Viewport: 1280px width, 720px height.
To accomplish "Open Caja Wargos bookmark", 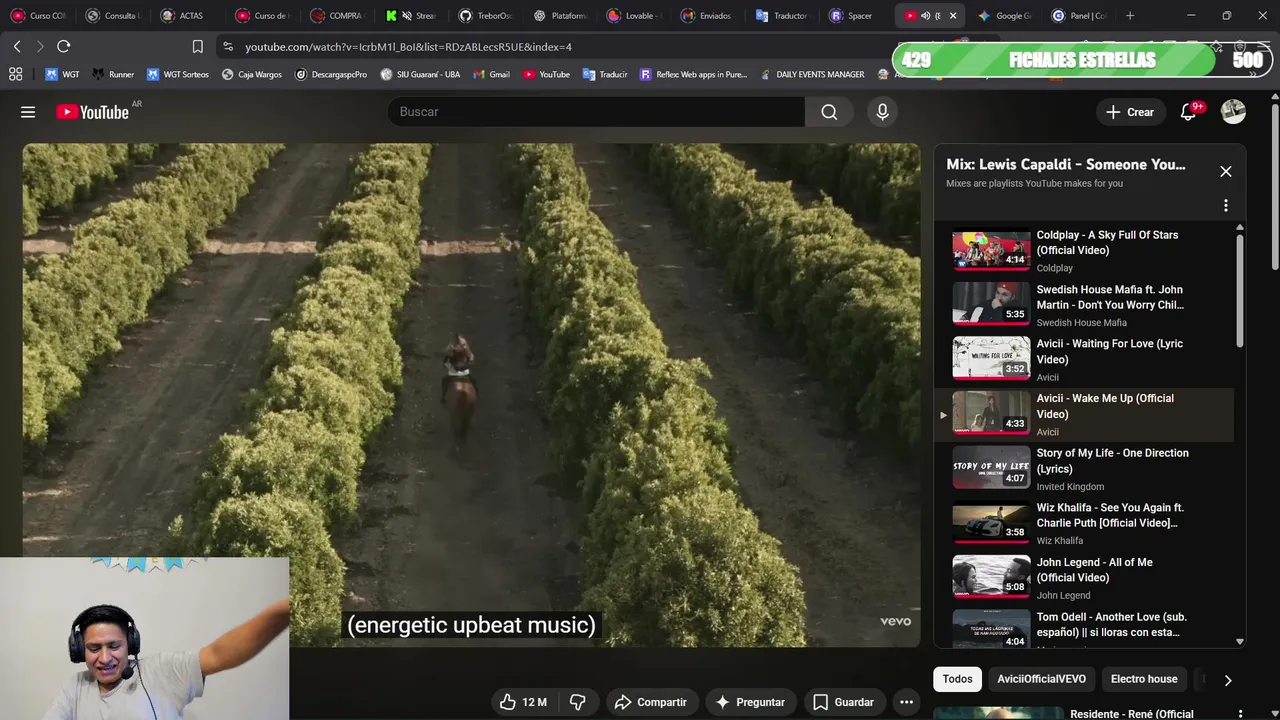I will (252, 74).
